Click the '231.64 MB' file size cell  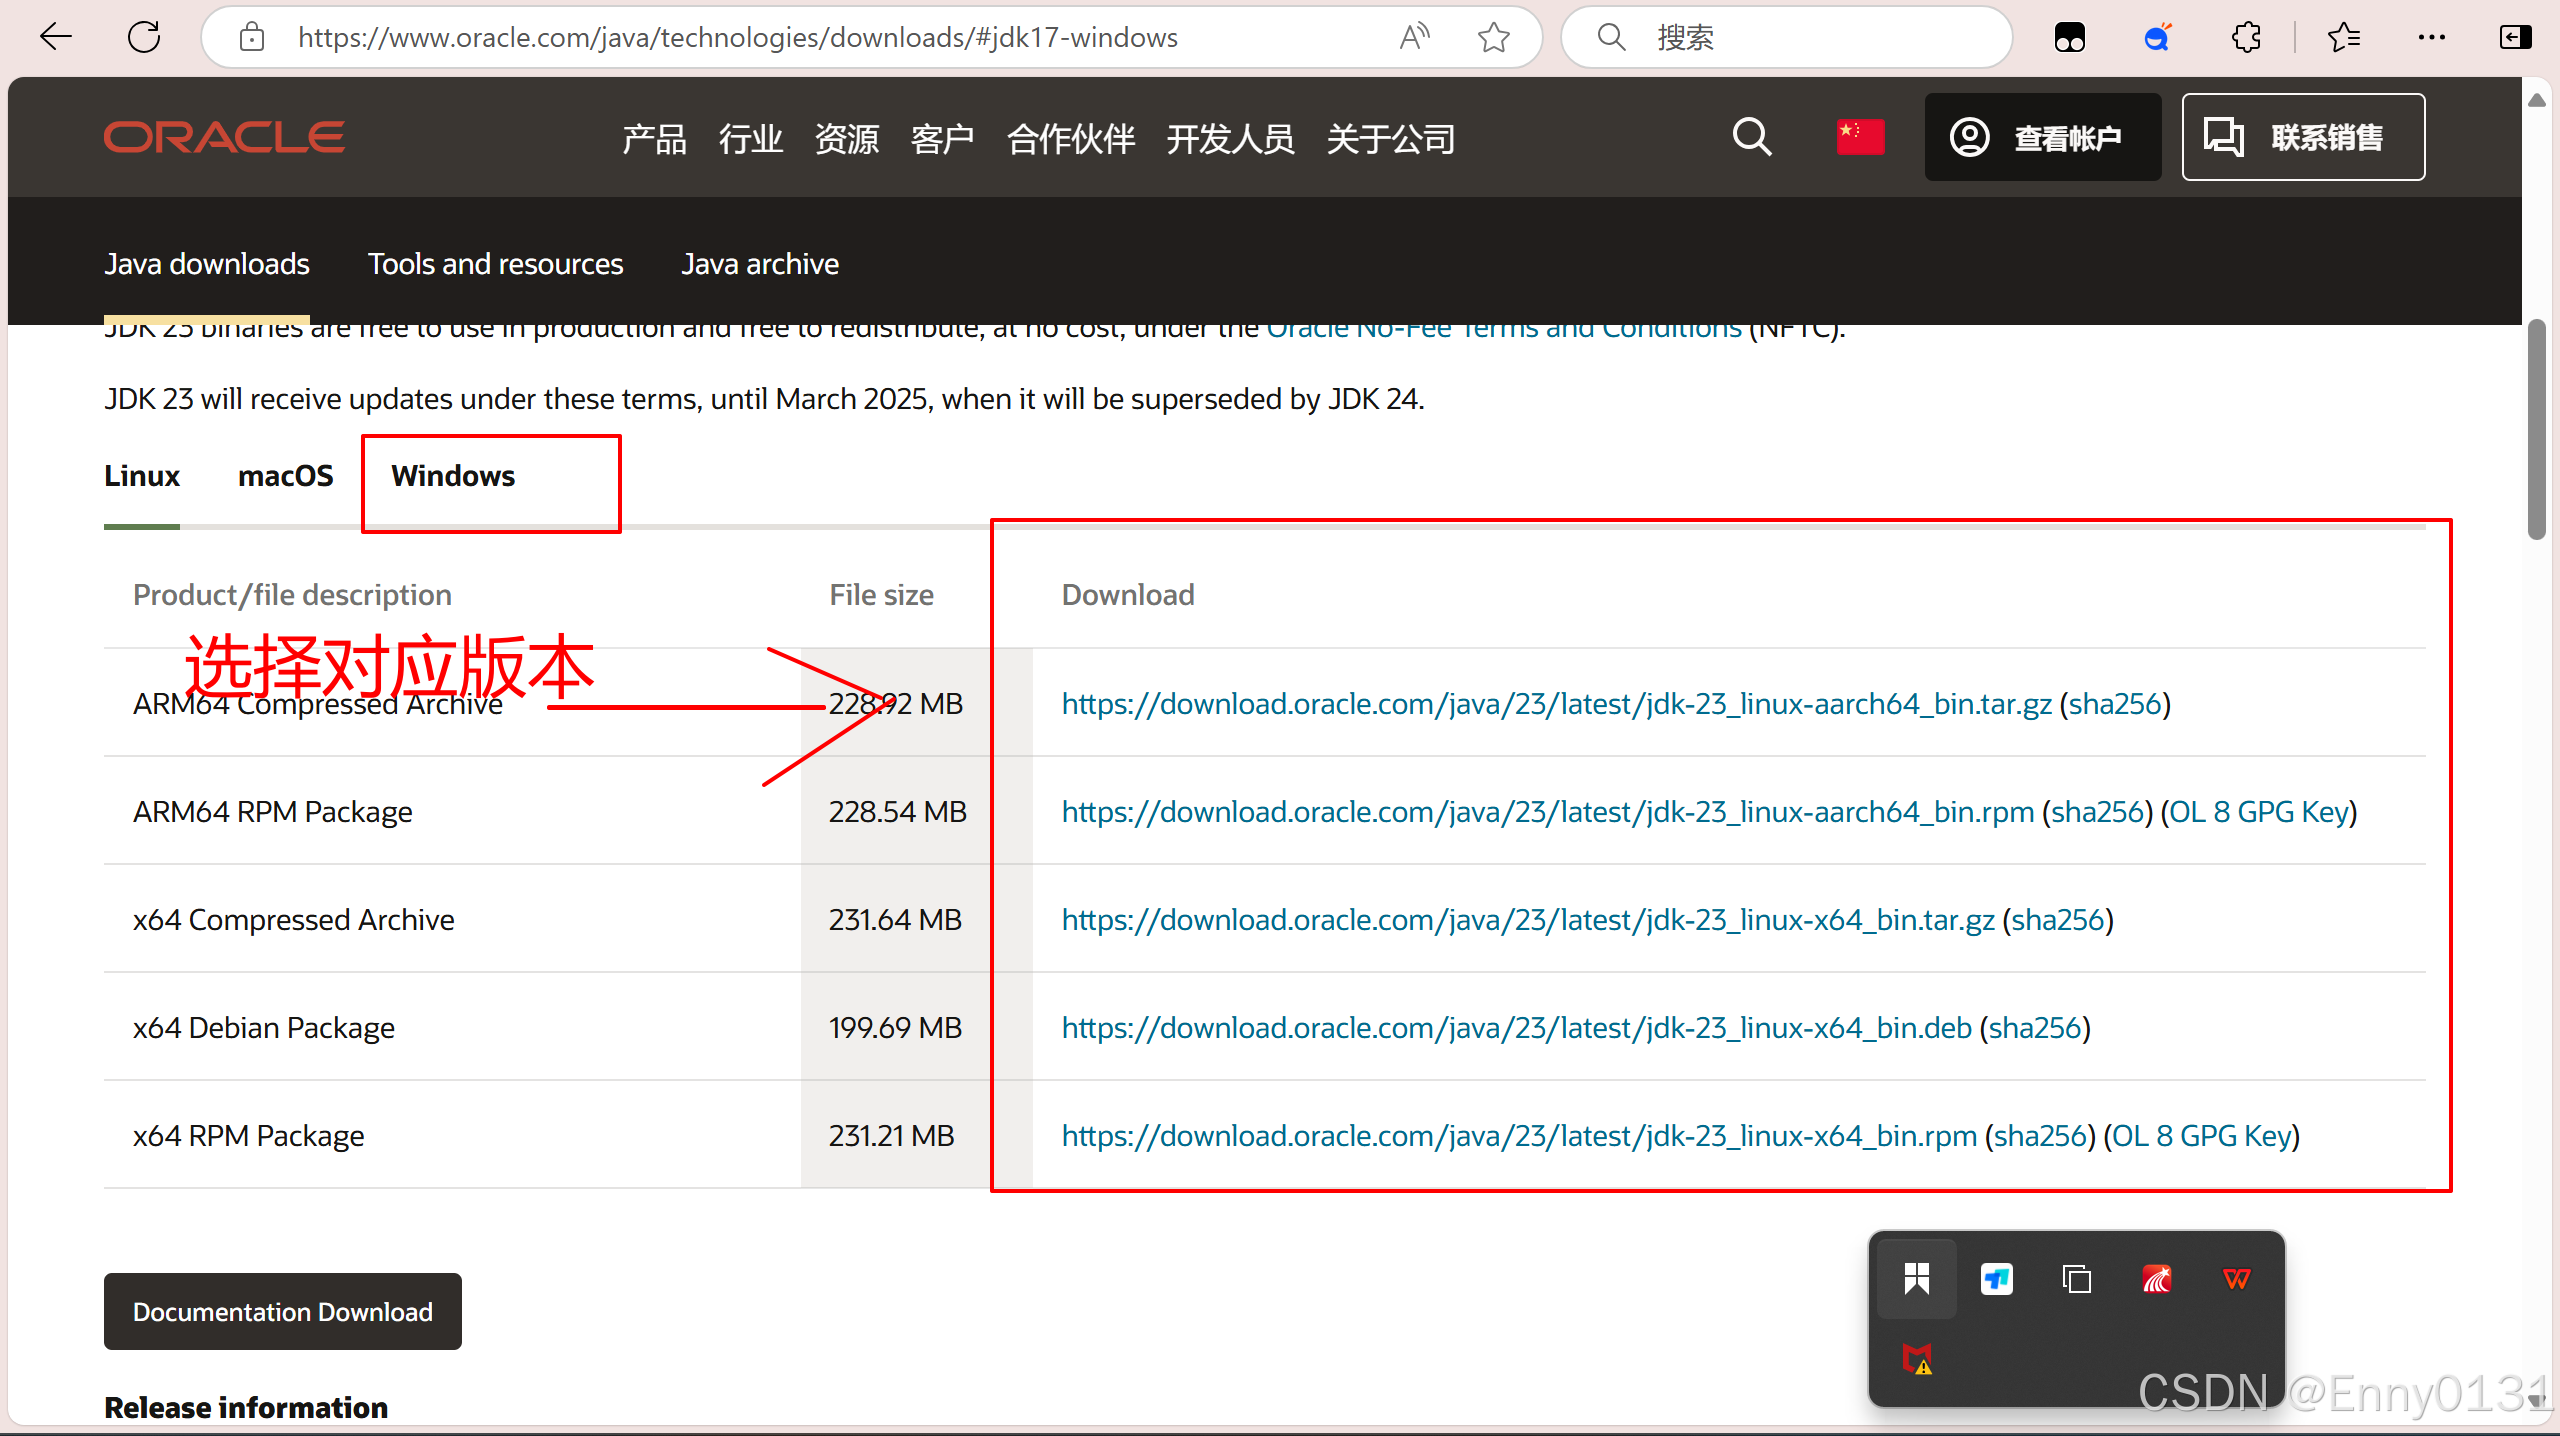pos(895,920)
